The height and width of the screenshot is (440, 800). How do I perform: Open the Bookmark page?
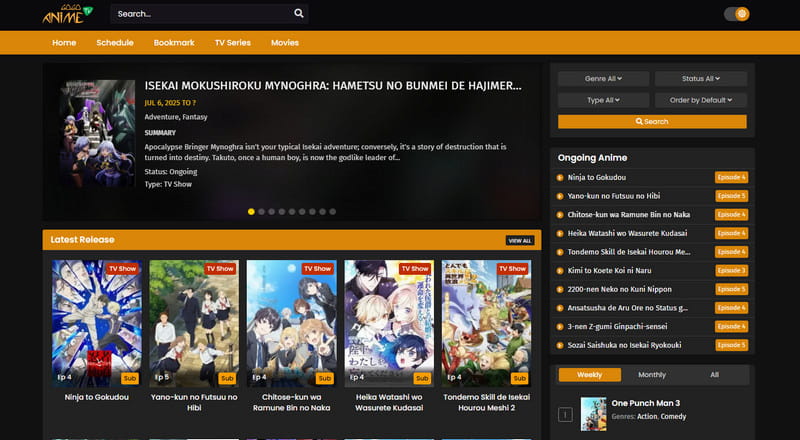174,43
